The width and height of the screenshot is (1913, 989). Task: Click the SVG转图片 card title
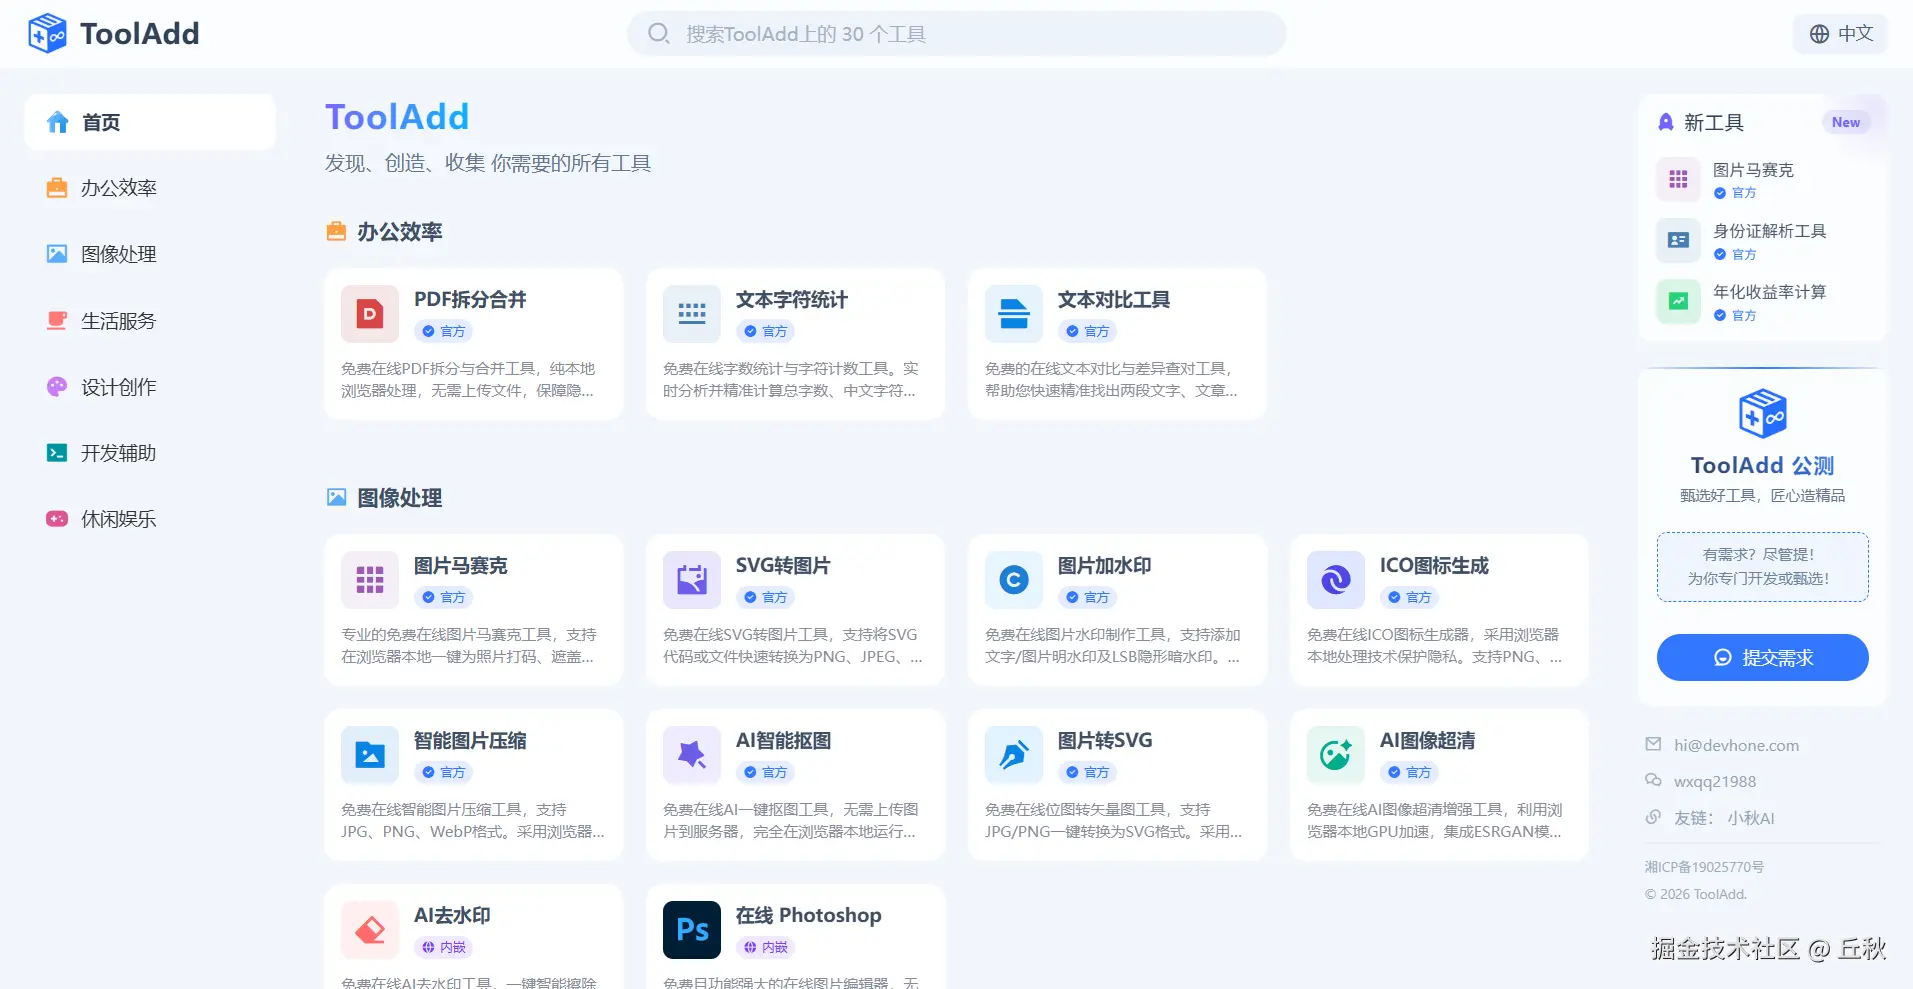click(783, 566)
